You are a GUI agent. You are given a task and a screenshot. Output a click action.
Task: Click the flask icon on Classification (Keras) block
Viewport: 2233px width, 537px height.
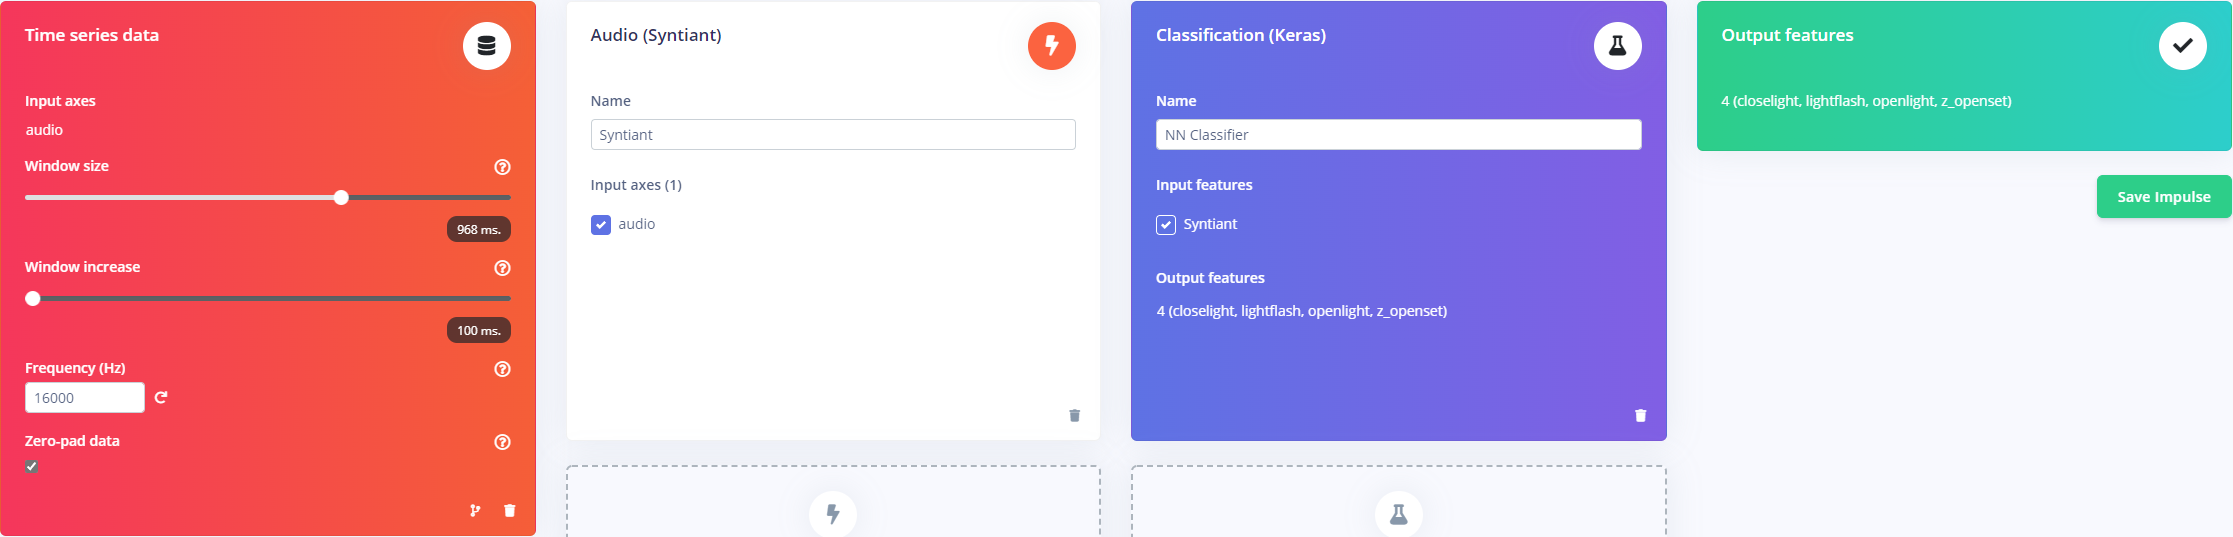[1617, 46]
